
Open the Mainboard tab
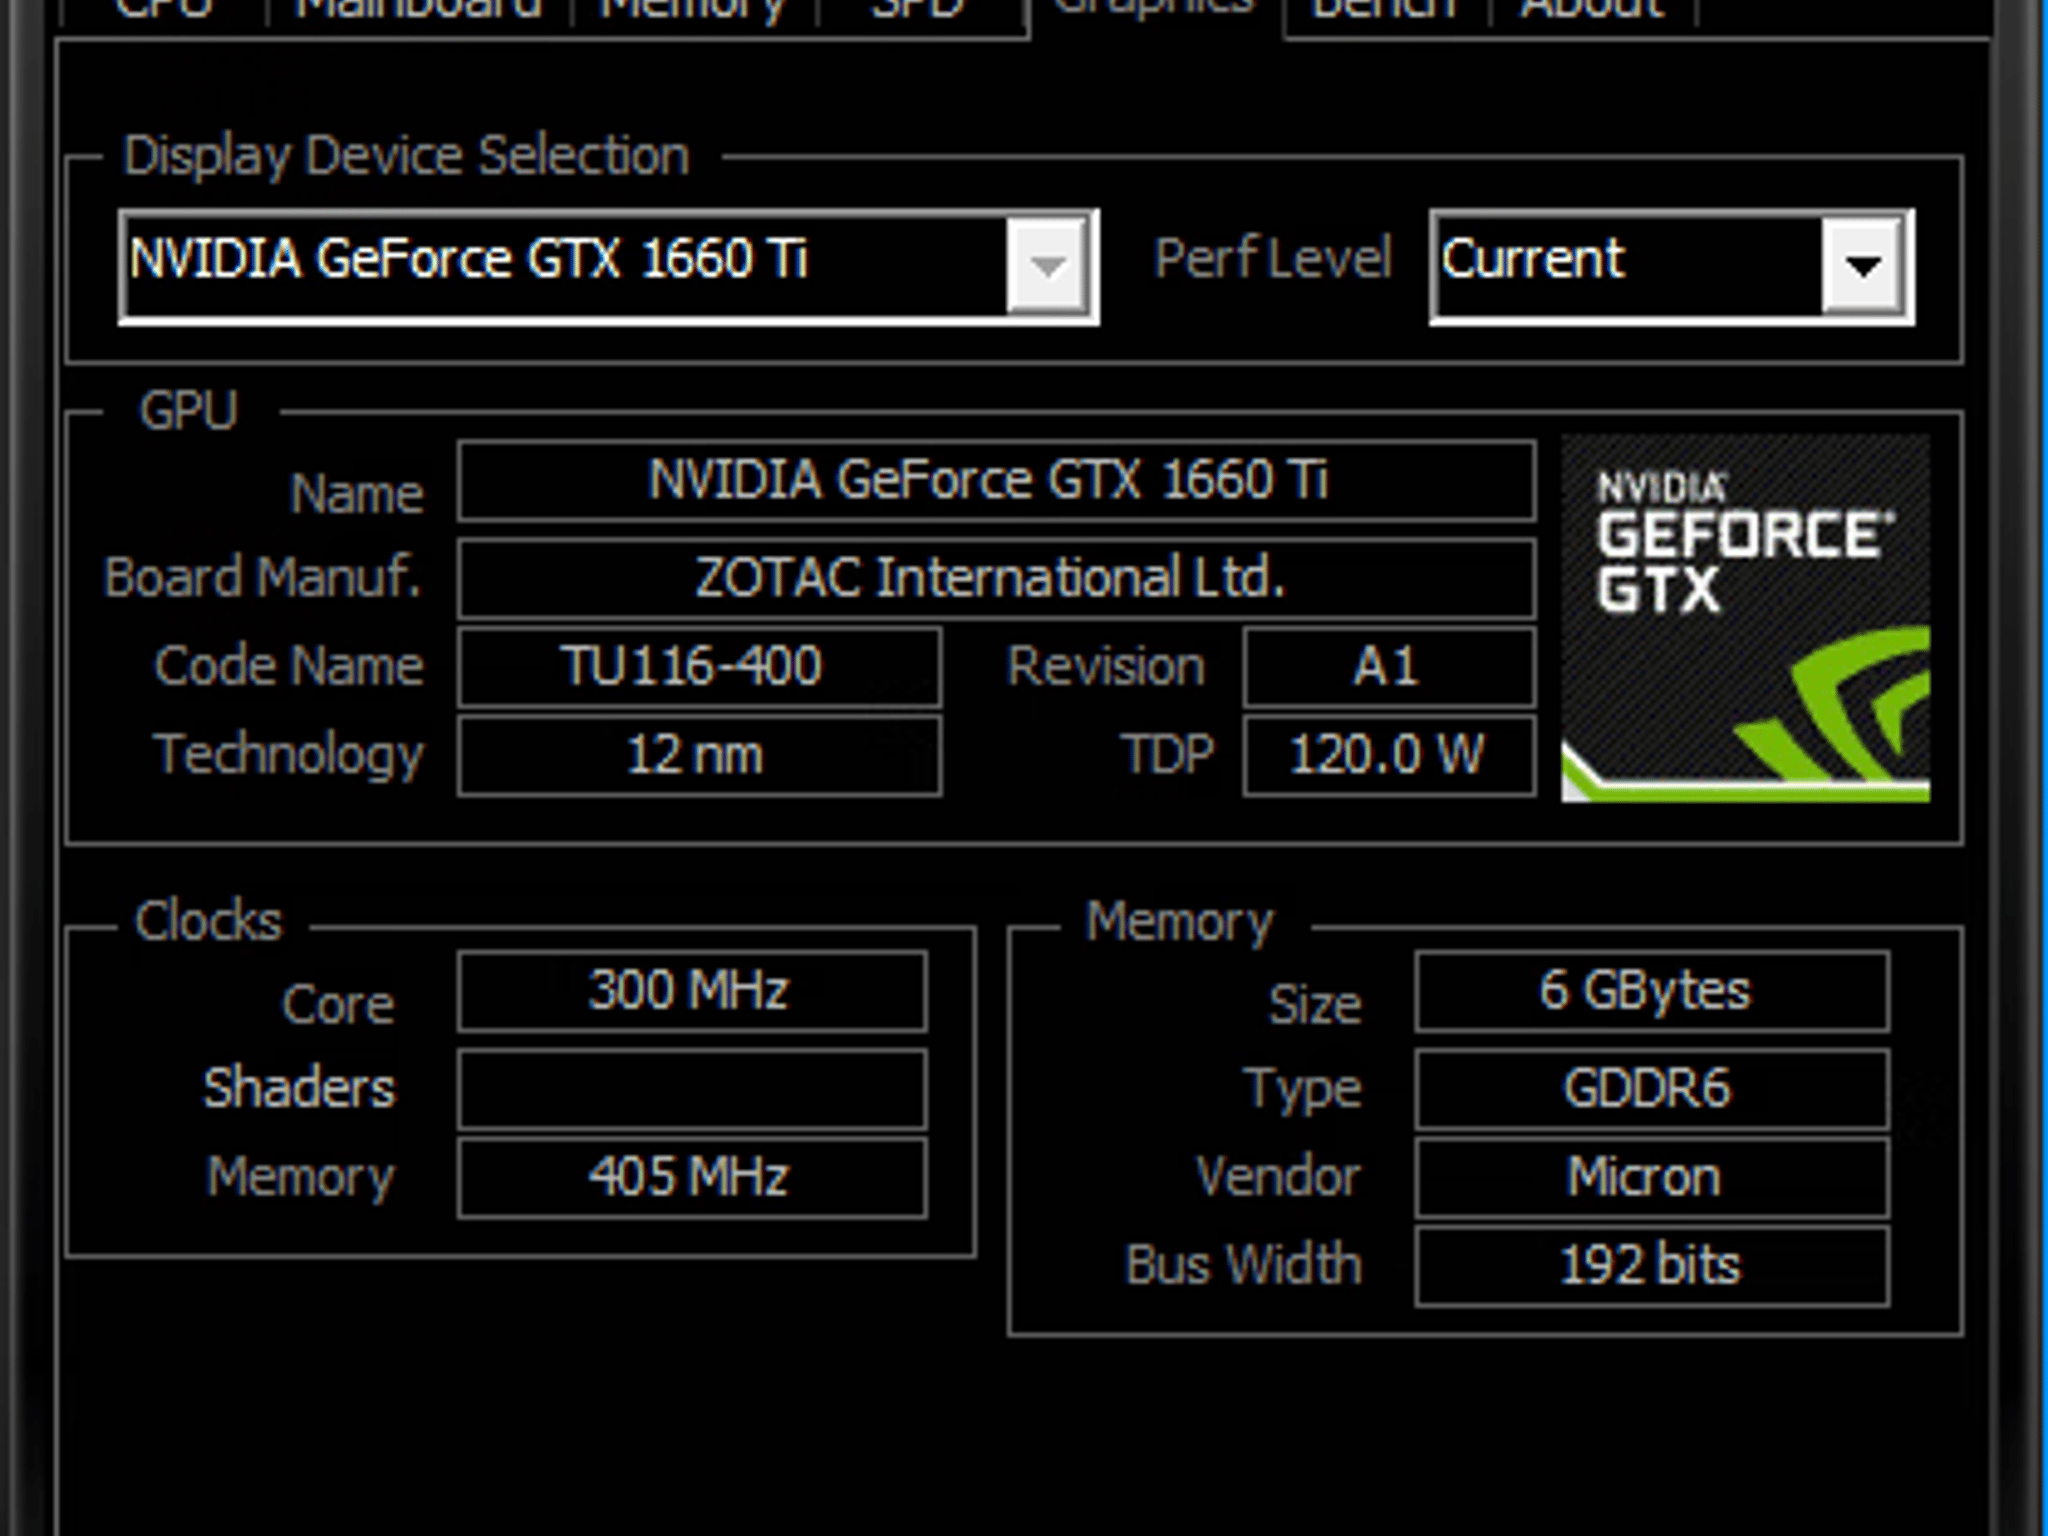(x=419, y=12)
